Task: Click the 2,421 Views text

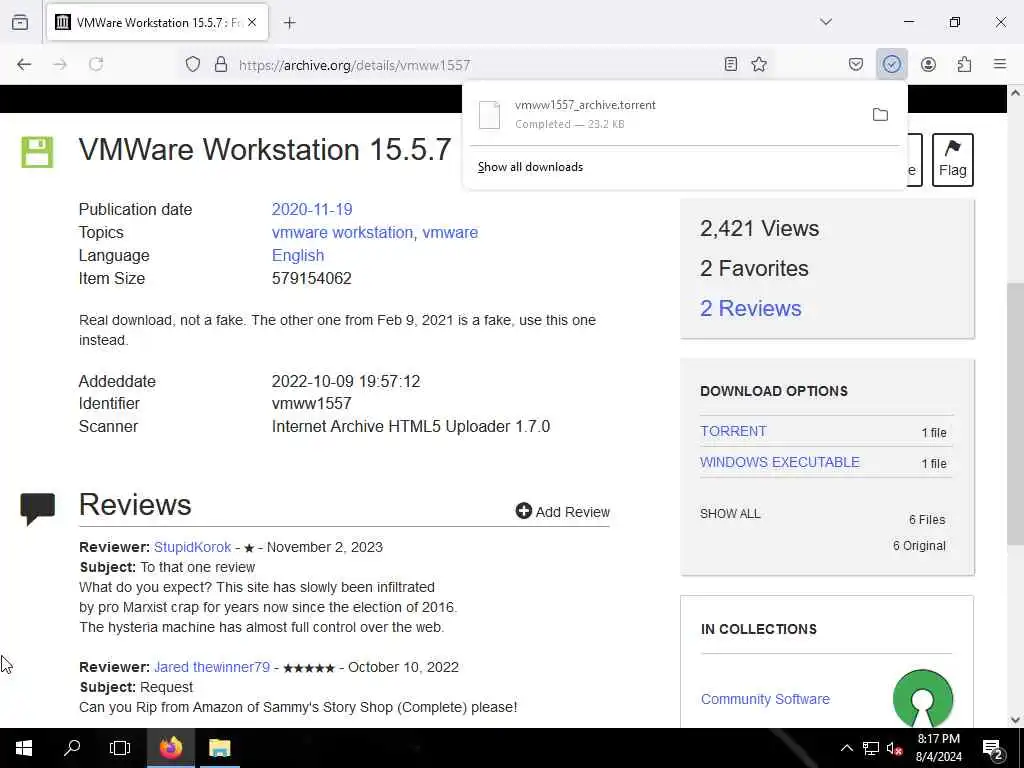Action: point(760,229)
